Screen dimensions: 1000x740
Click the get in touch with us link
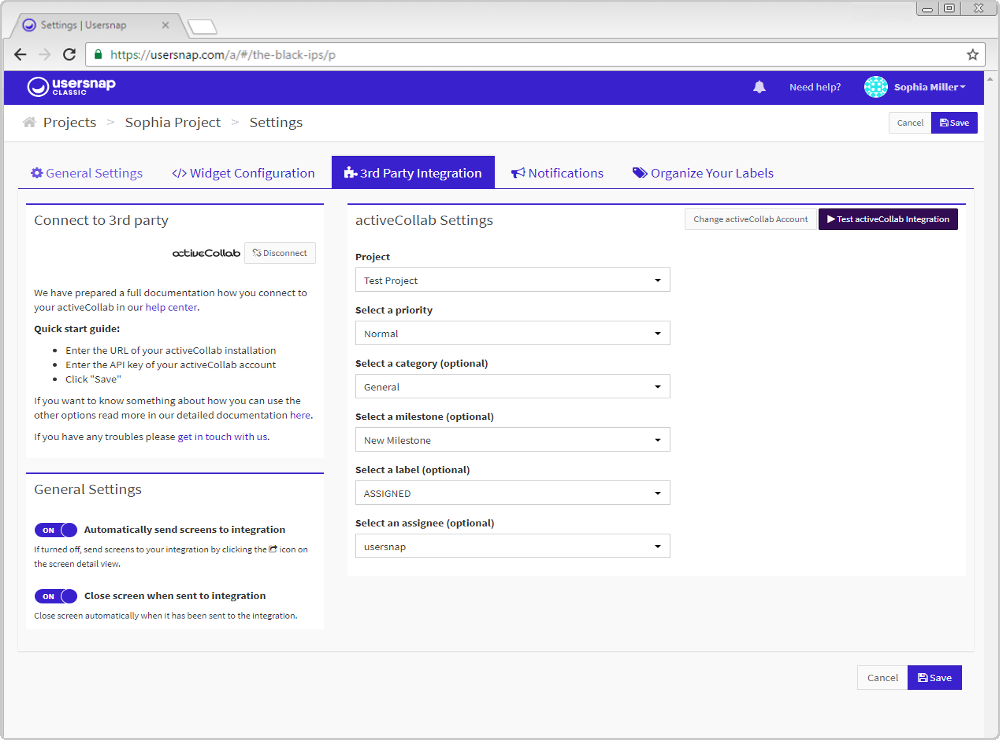[x=222, y=436]
